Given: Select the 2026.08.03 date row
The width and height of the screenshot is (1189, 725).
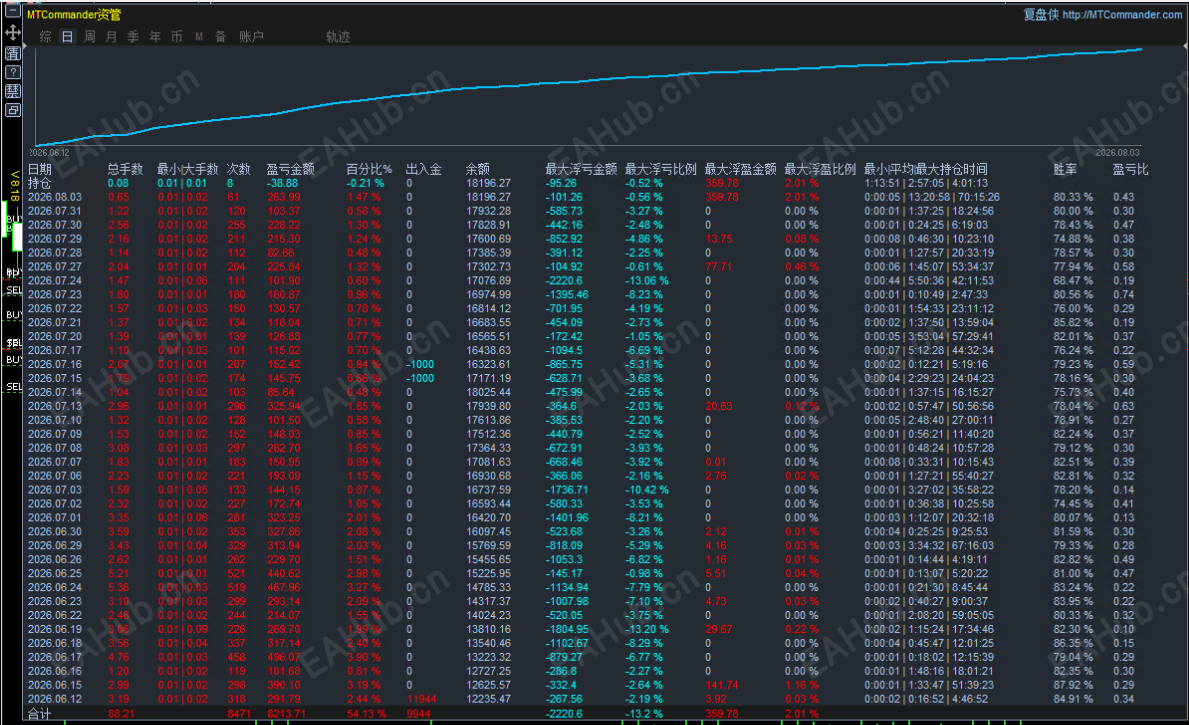Looking at the screenshot, I should tap(55, 197).
